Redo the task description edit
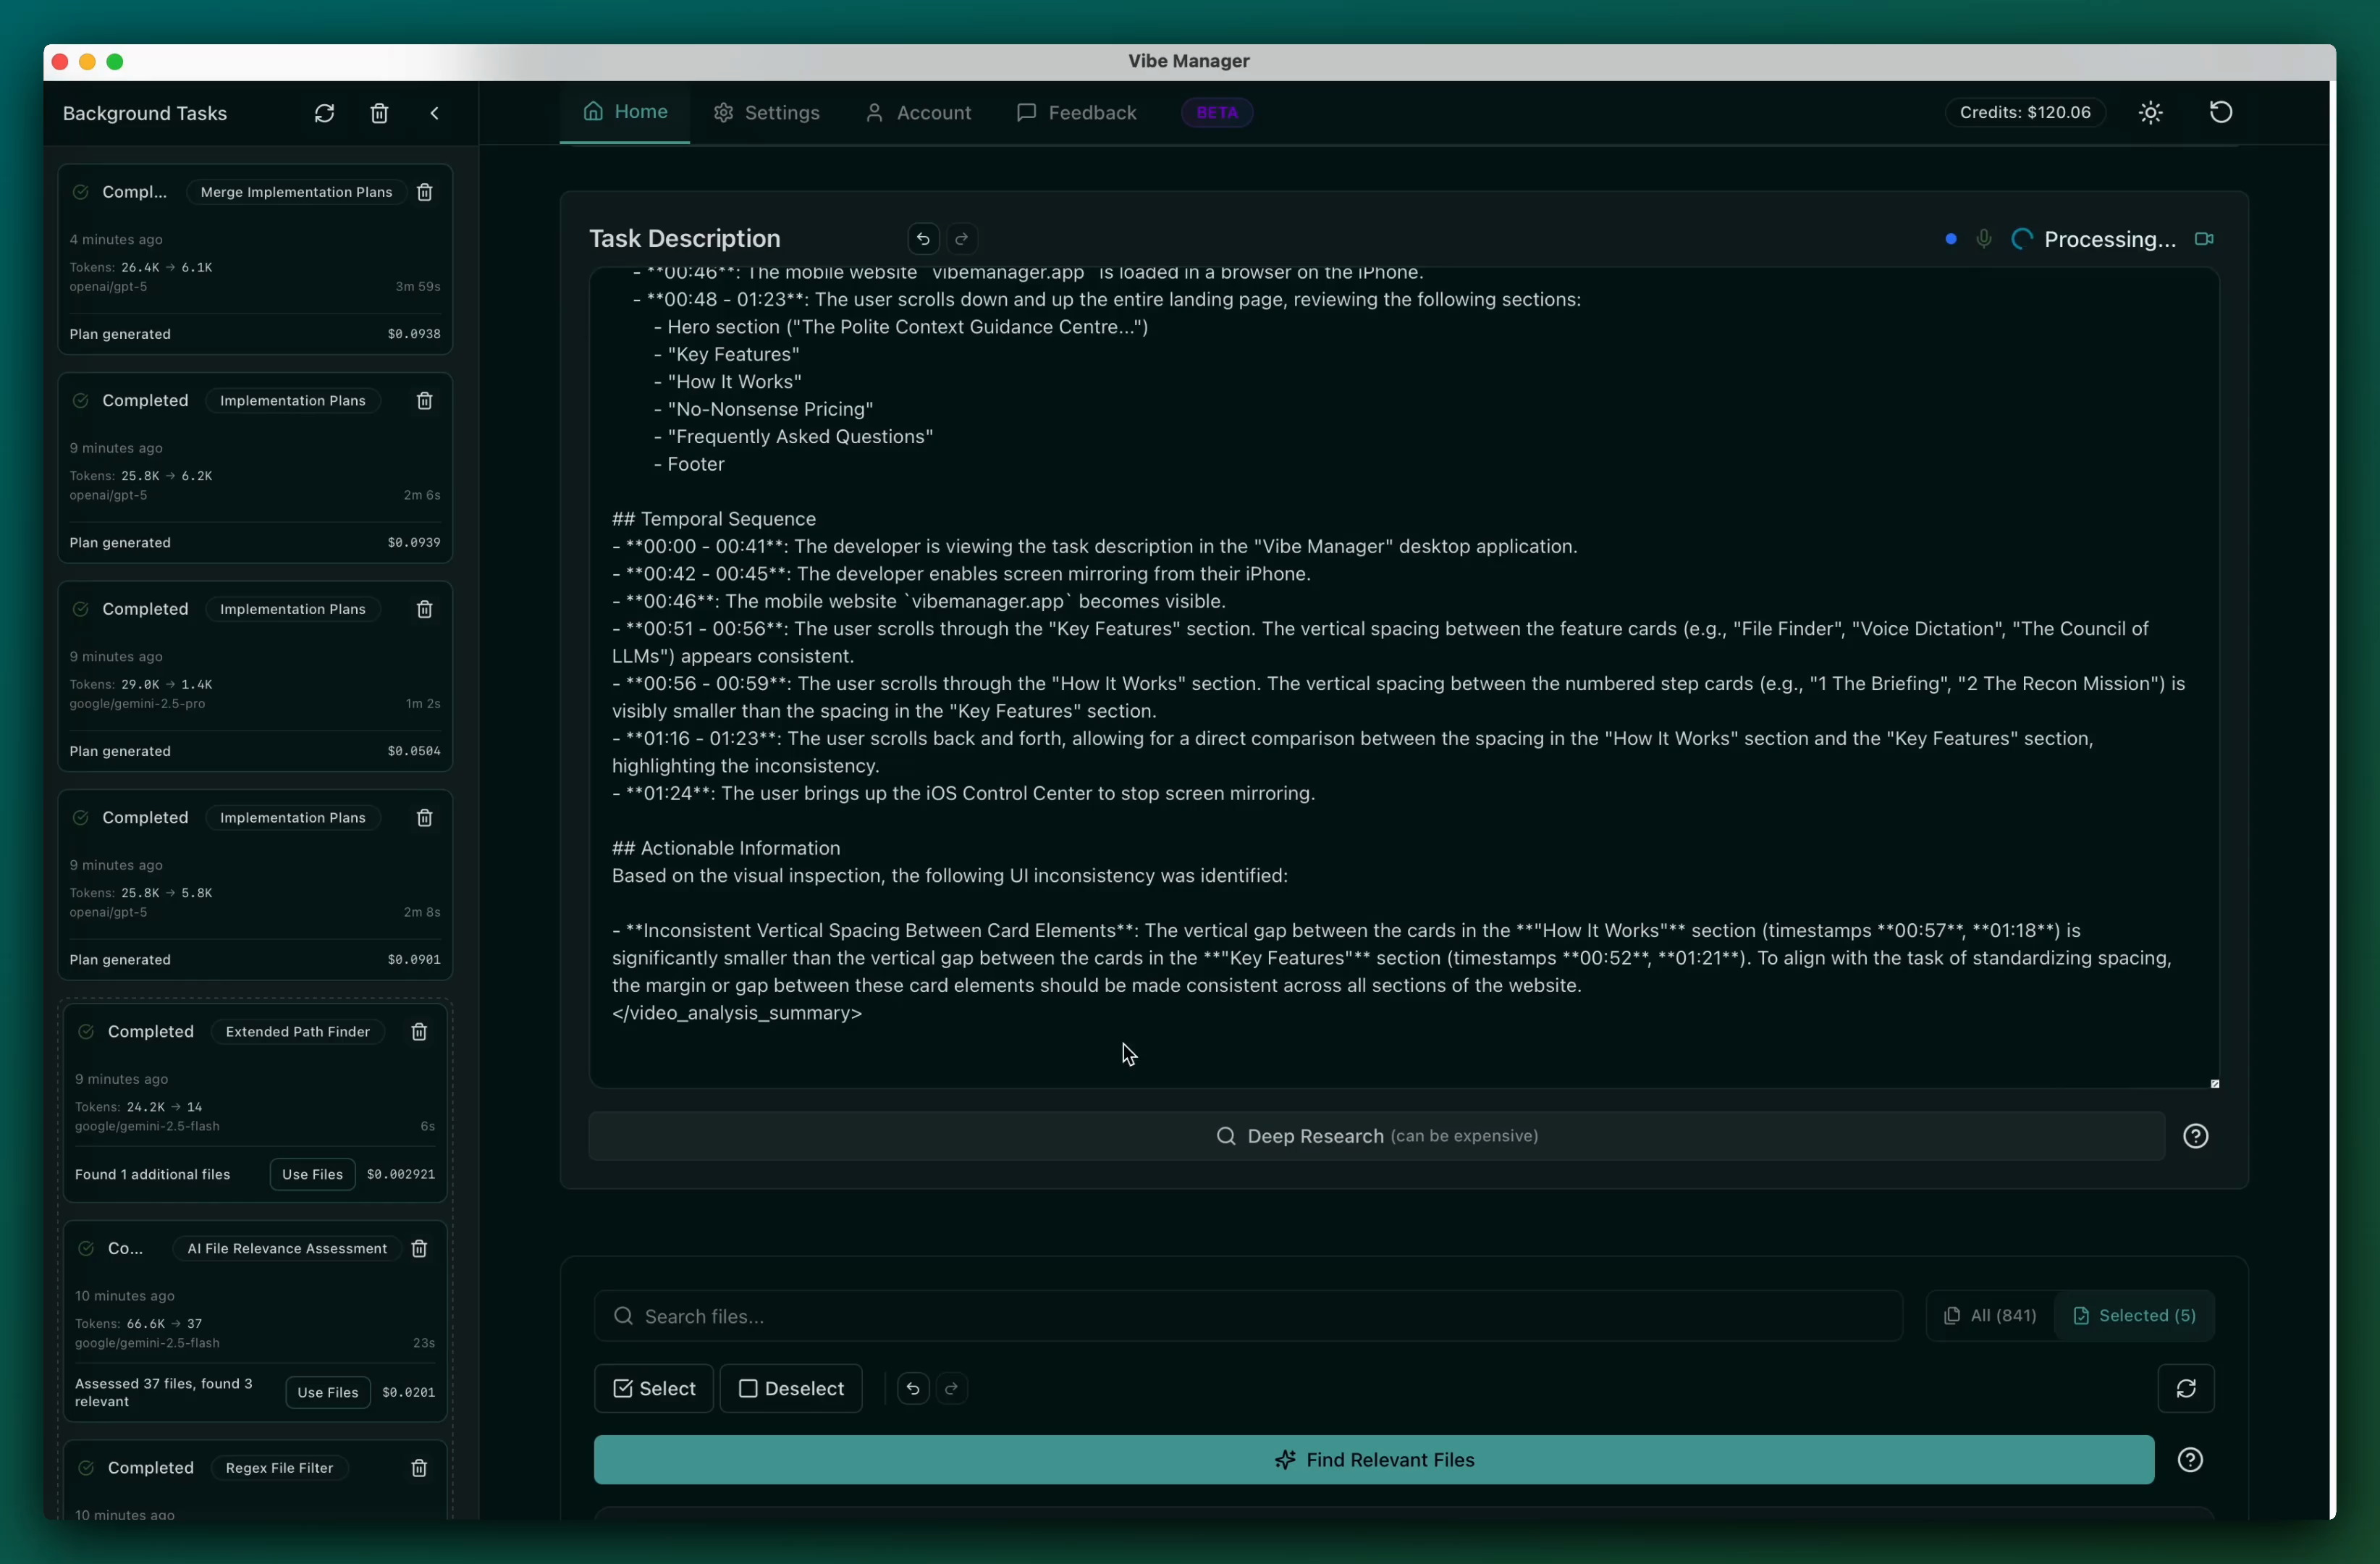The height and width of the screenshot is (1564, 2380). click(961, 239)
